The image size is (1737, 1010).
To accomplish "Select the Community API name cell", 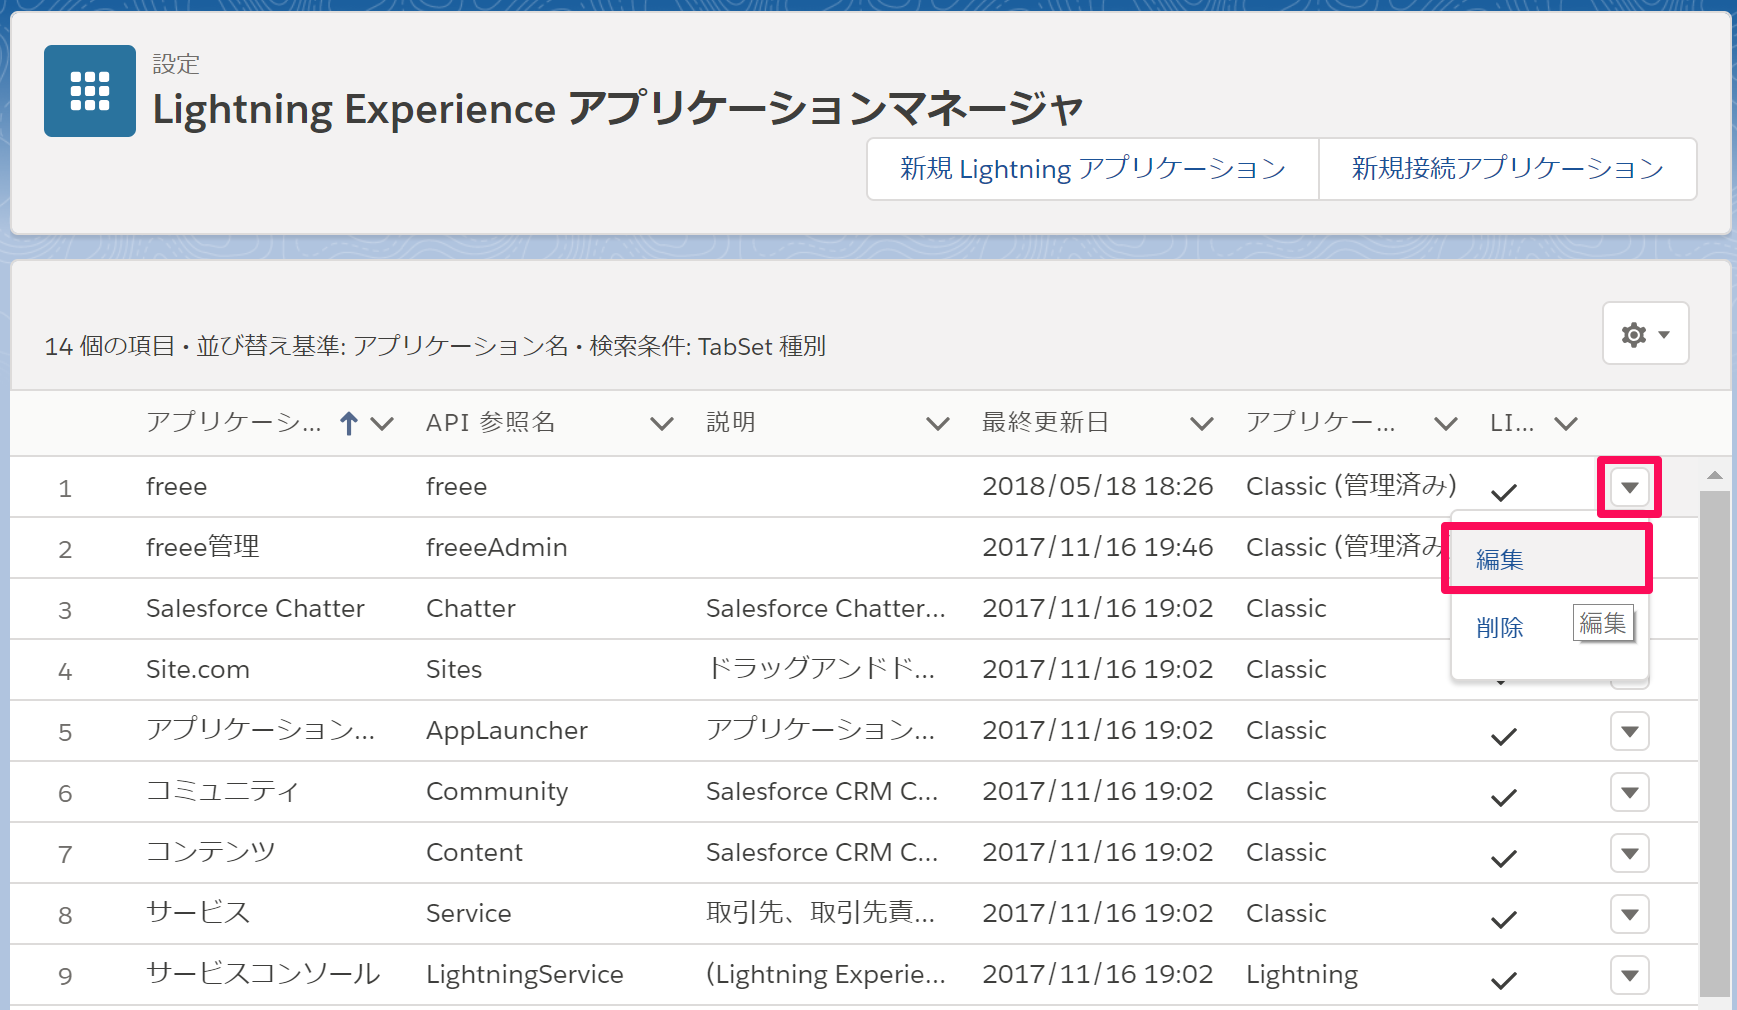I will coord(497,792).
